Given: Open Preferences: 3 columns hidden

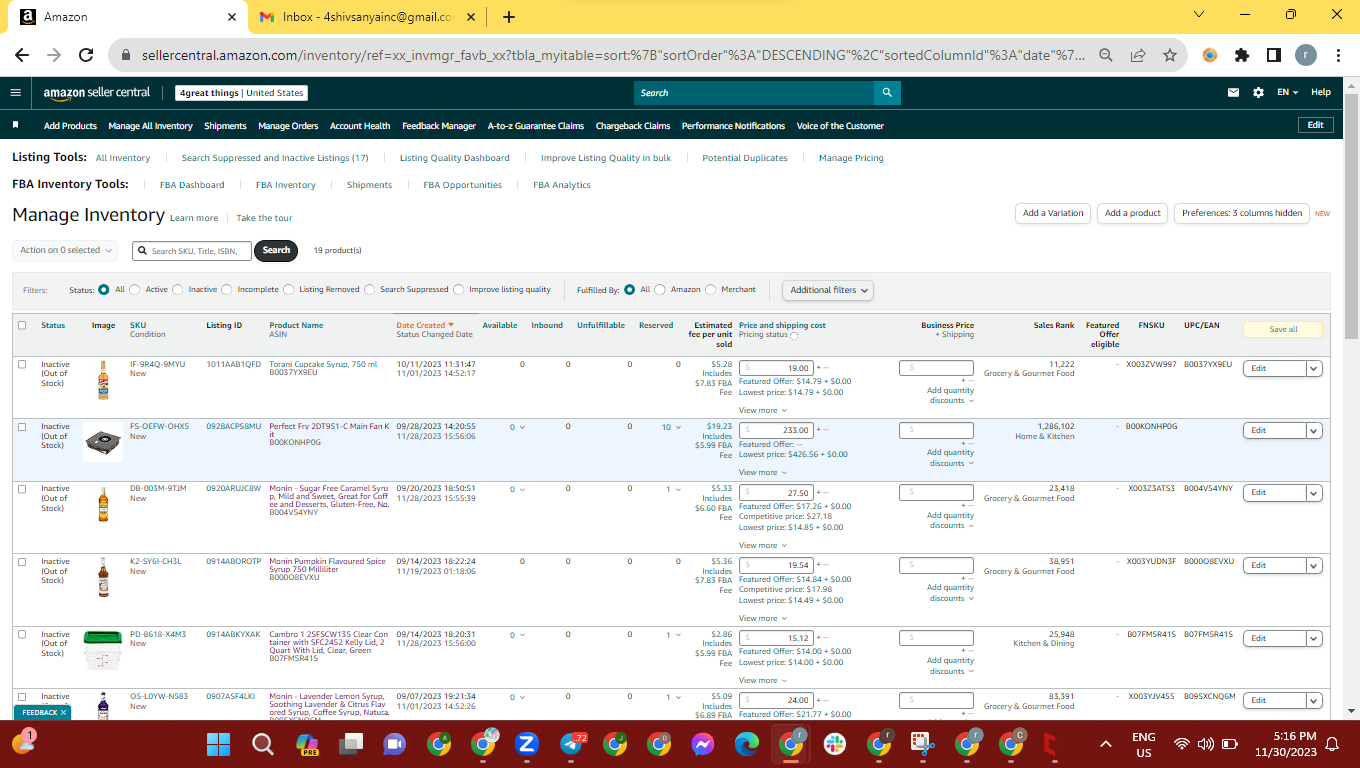Looking at the screenshot, I should (x=1242, y=213).
